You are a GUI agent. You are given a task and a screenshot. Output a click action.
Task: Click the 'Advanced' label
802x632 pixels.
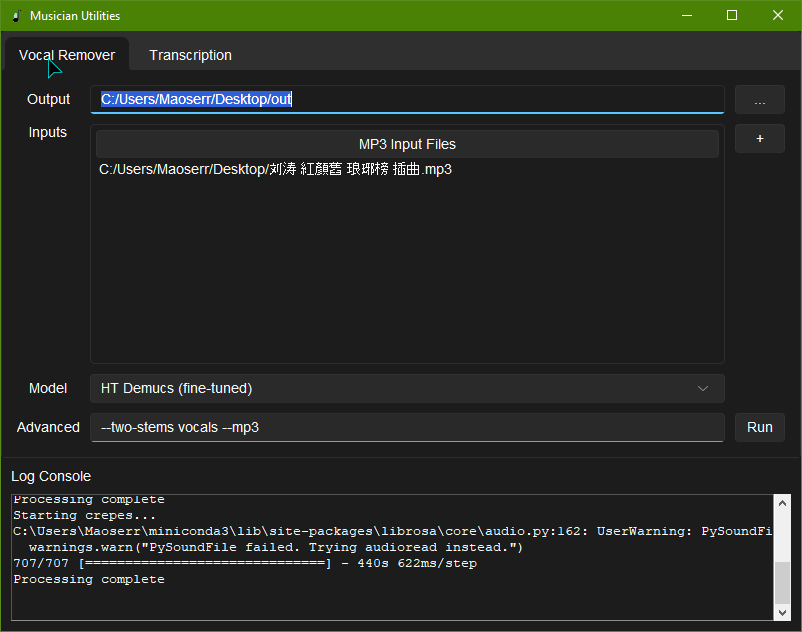pos(48,427)
